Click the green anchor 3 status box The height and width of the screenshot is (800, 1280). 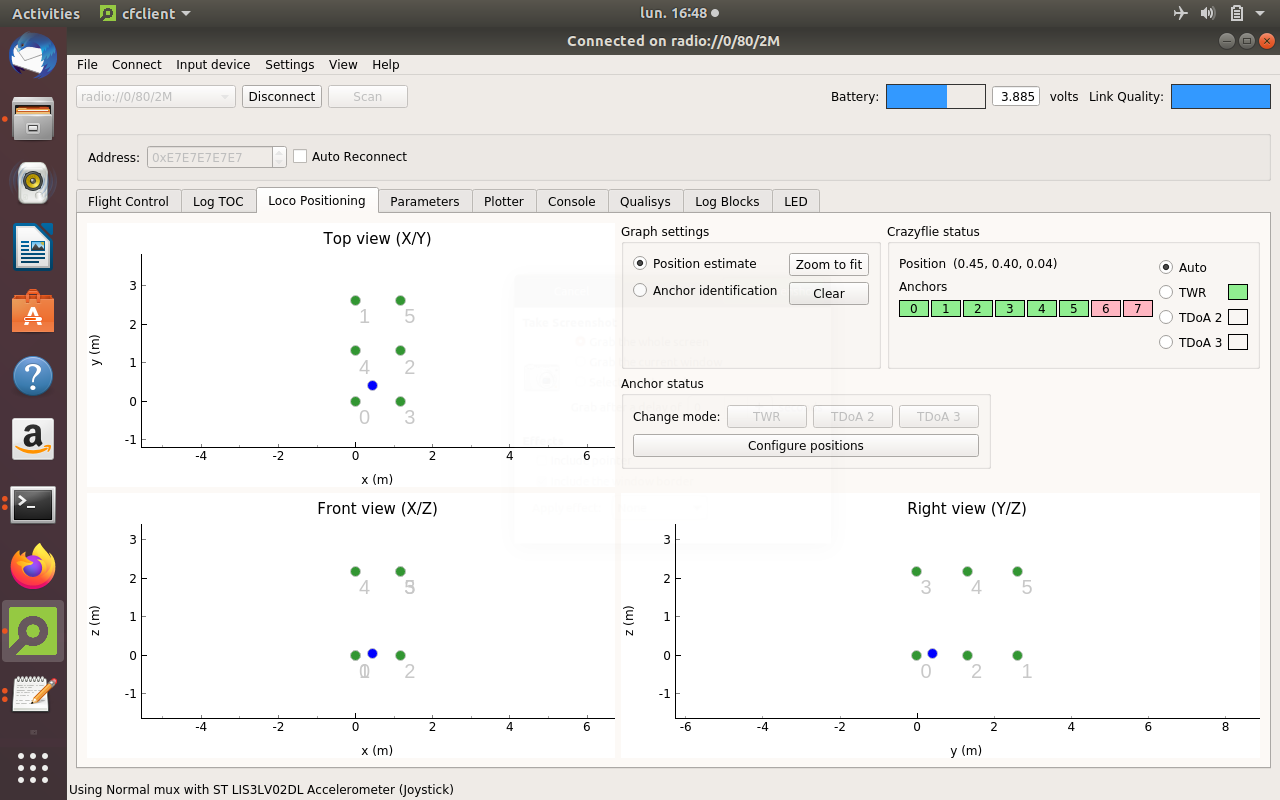(x=1009, y=309)
